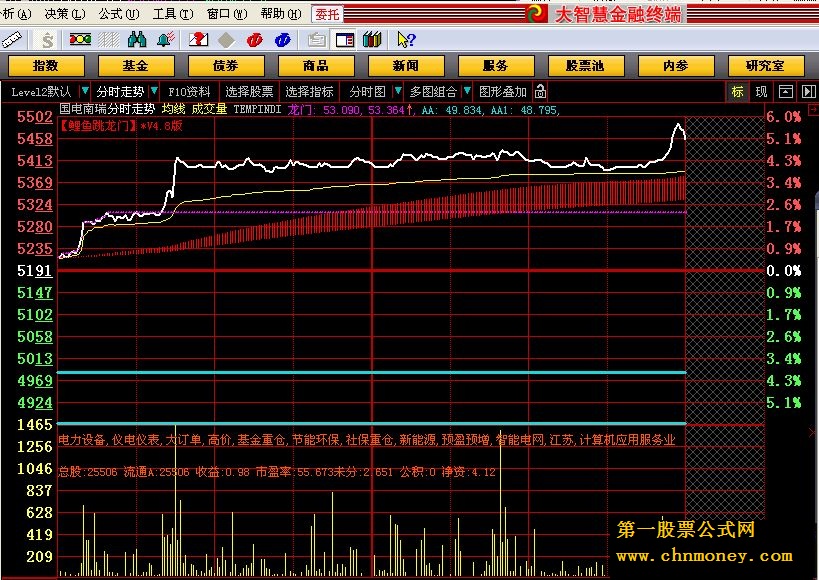Toggle the padlock icon beside 图形叠加
Image resolution: width=819 pixels, height=580 pixels.
pyautogui.click(x=541, y=91)
